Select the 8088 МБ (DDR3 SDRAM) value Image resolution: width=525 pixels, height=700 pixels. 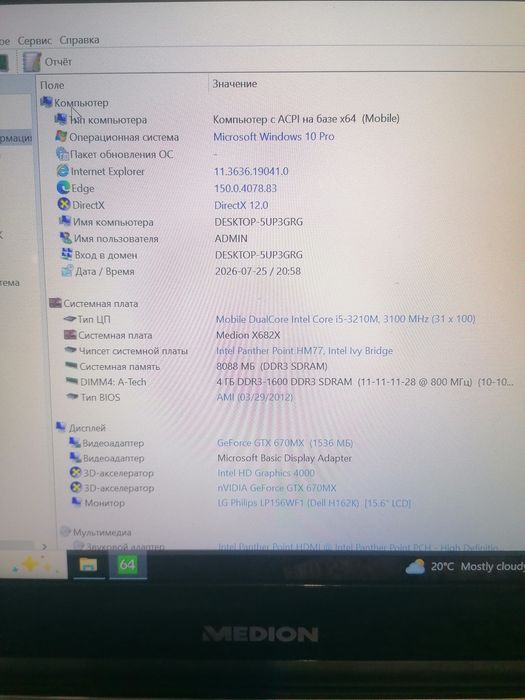tap(272, 366)
